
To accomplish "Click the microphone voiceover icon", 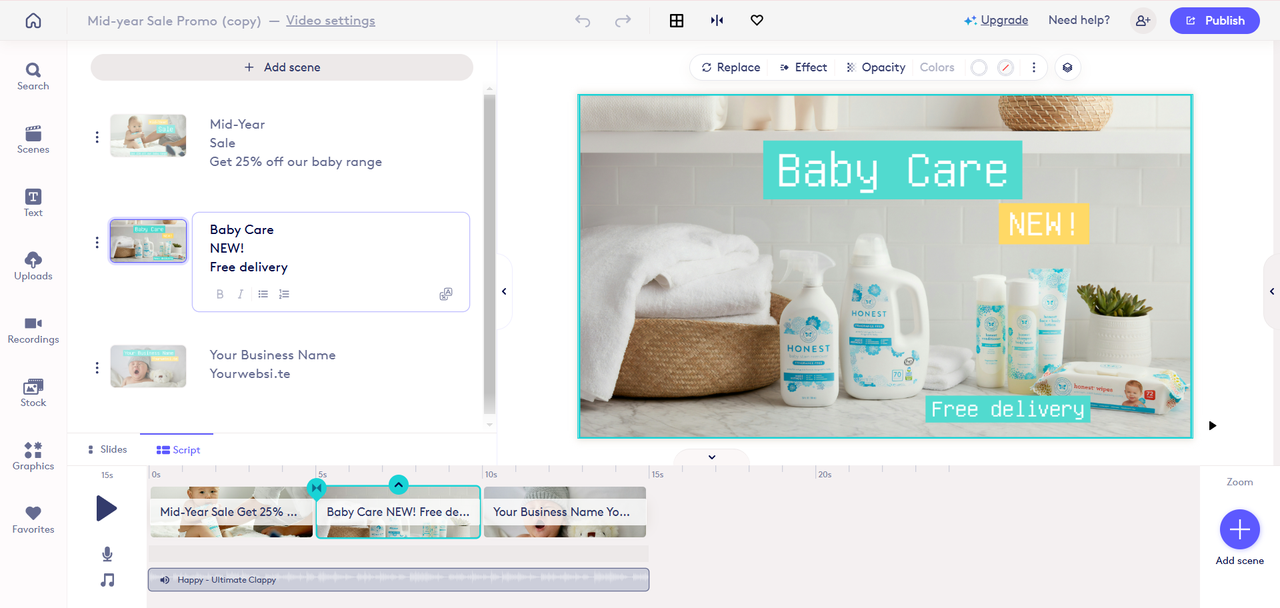I will [107, 554].
